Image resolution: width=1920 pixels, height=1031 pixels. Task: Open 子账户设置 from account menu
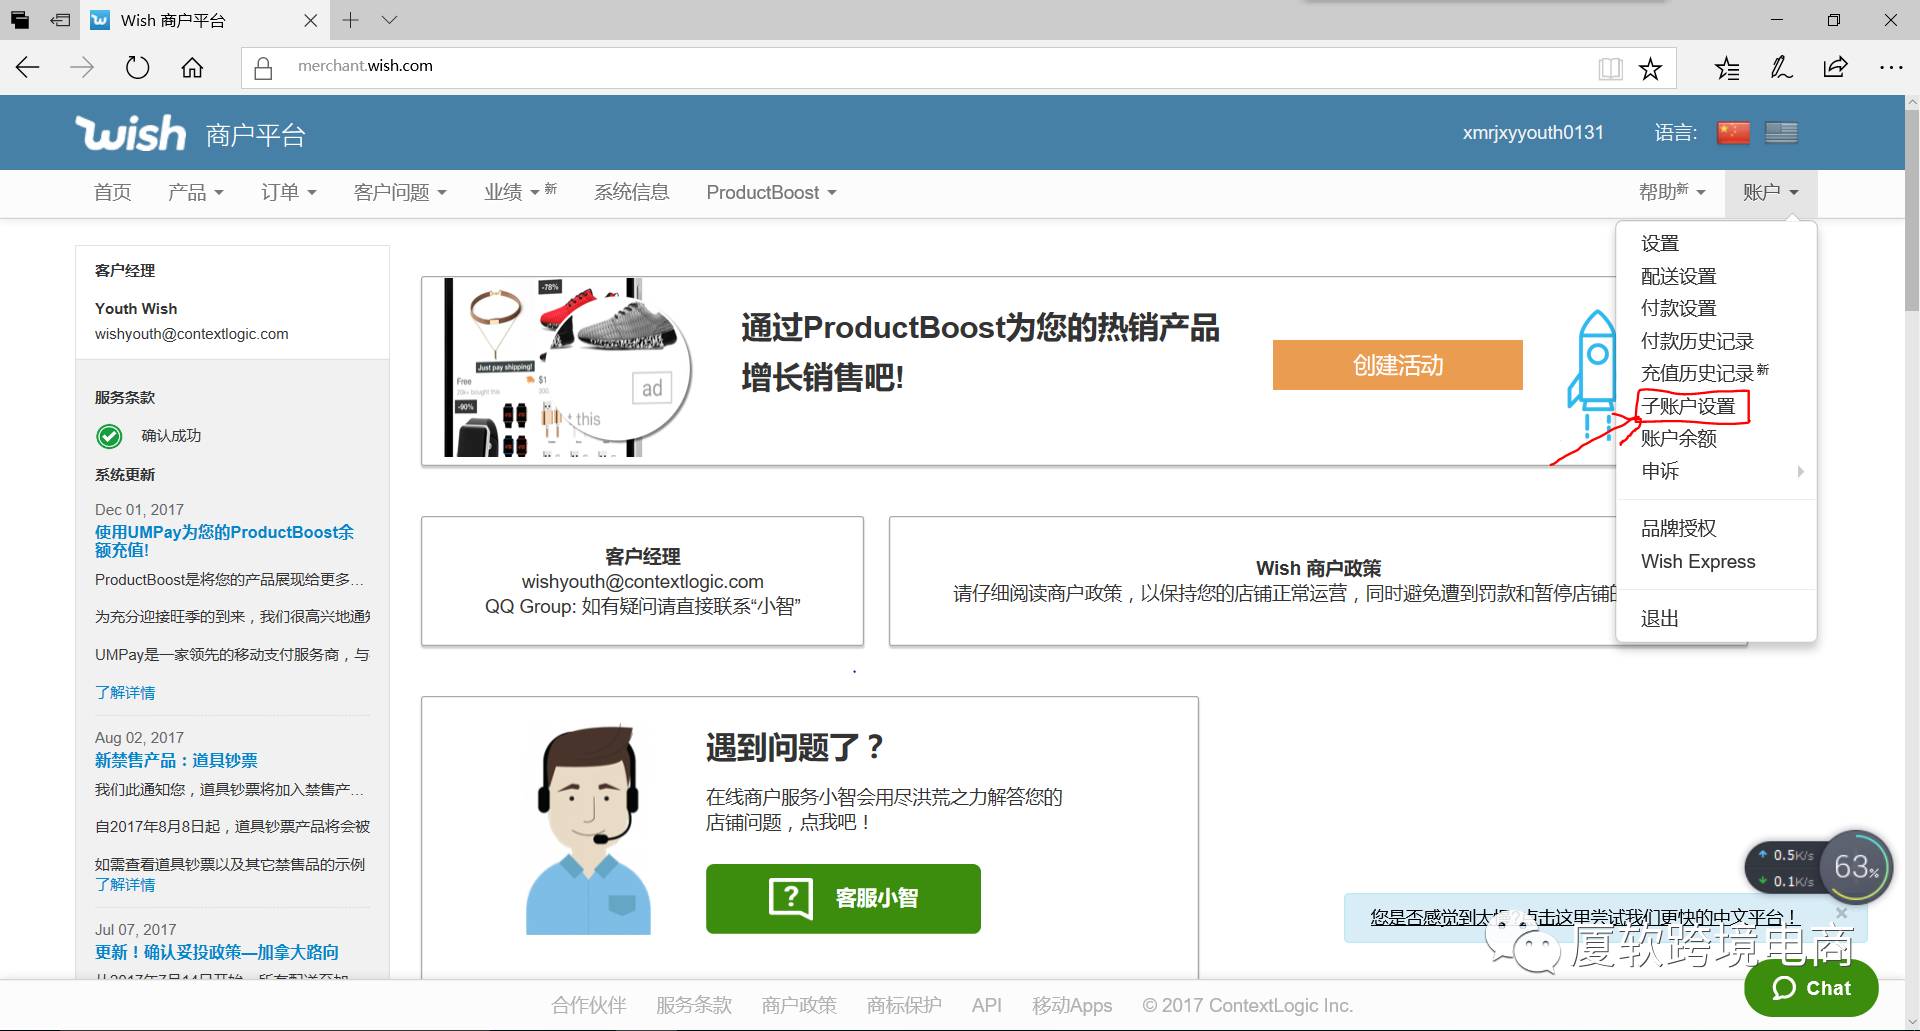(1689, 406)
